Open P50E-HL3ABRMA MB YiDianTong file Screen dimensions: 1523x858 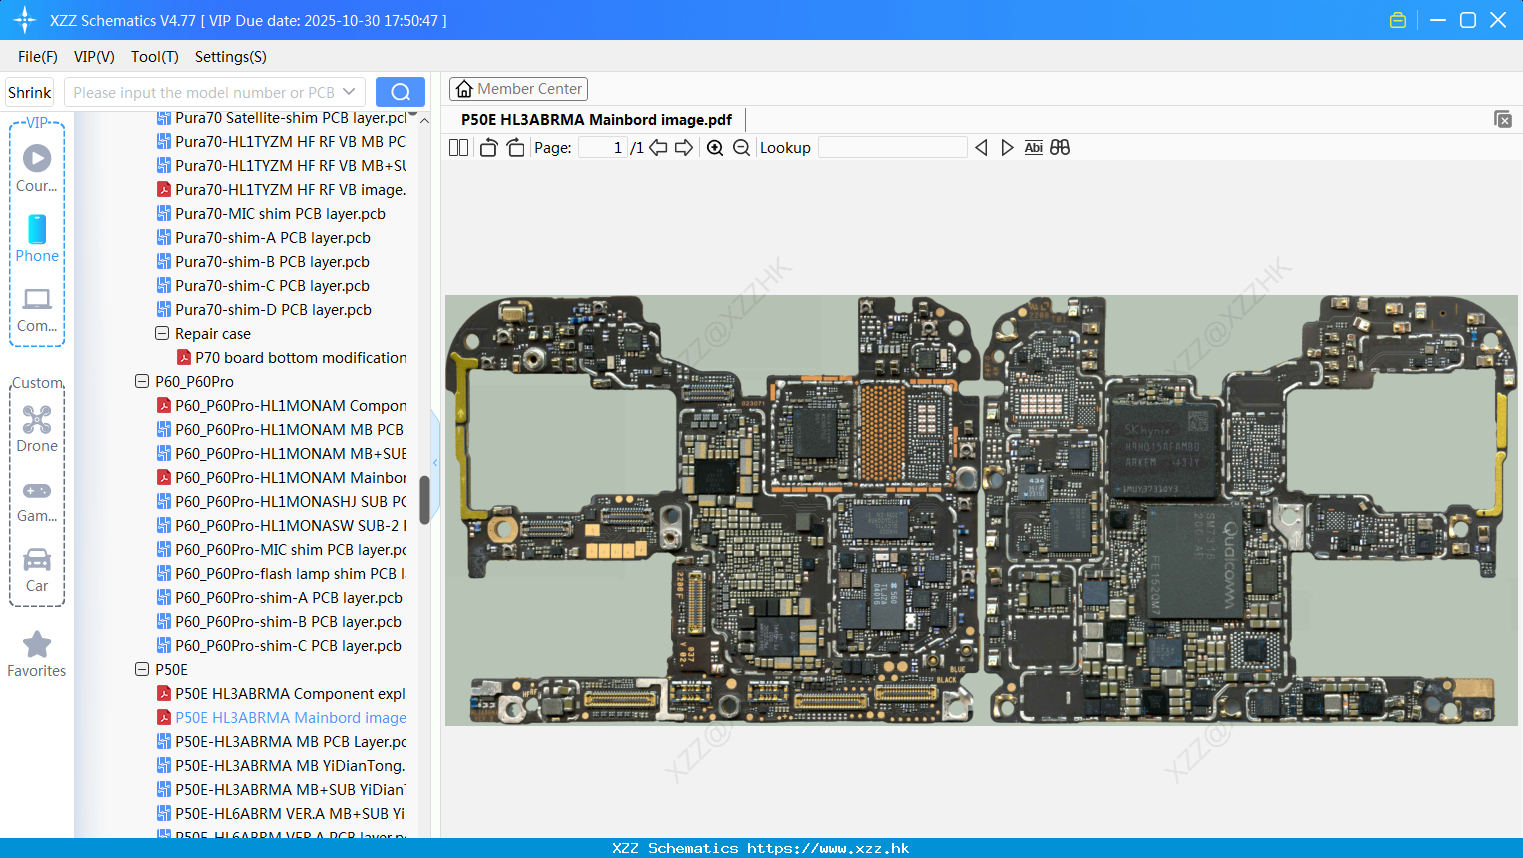click(x=281, y=766)
